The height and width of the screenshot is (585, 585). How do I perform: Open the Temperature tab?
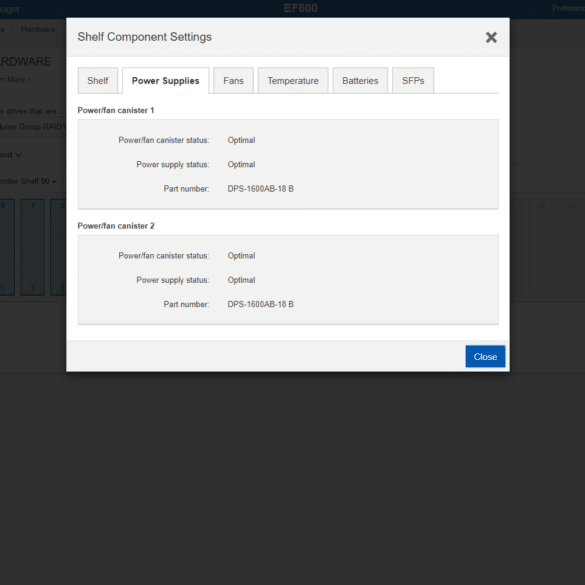(x=293, y=81)
